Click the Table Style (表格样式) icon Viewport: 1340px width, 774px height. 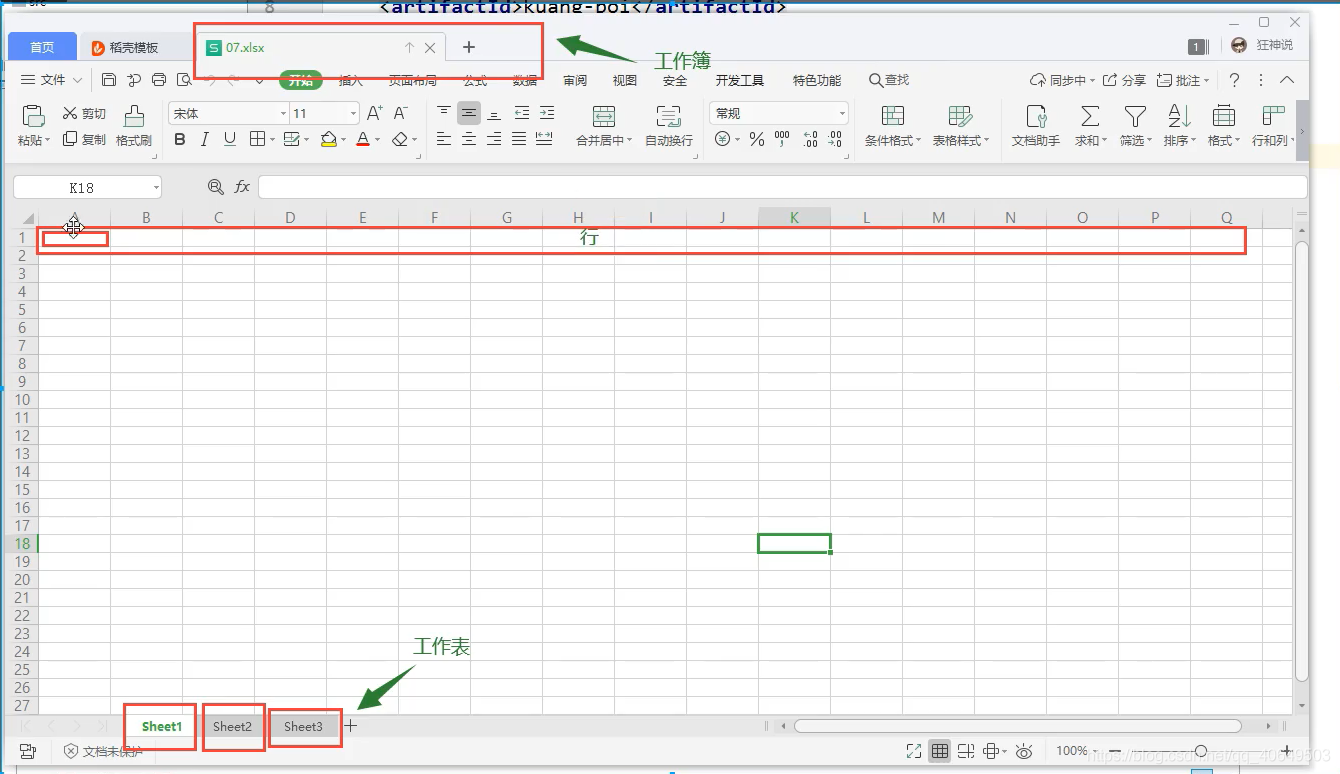[x=960, y=116]
